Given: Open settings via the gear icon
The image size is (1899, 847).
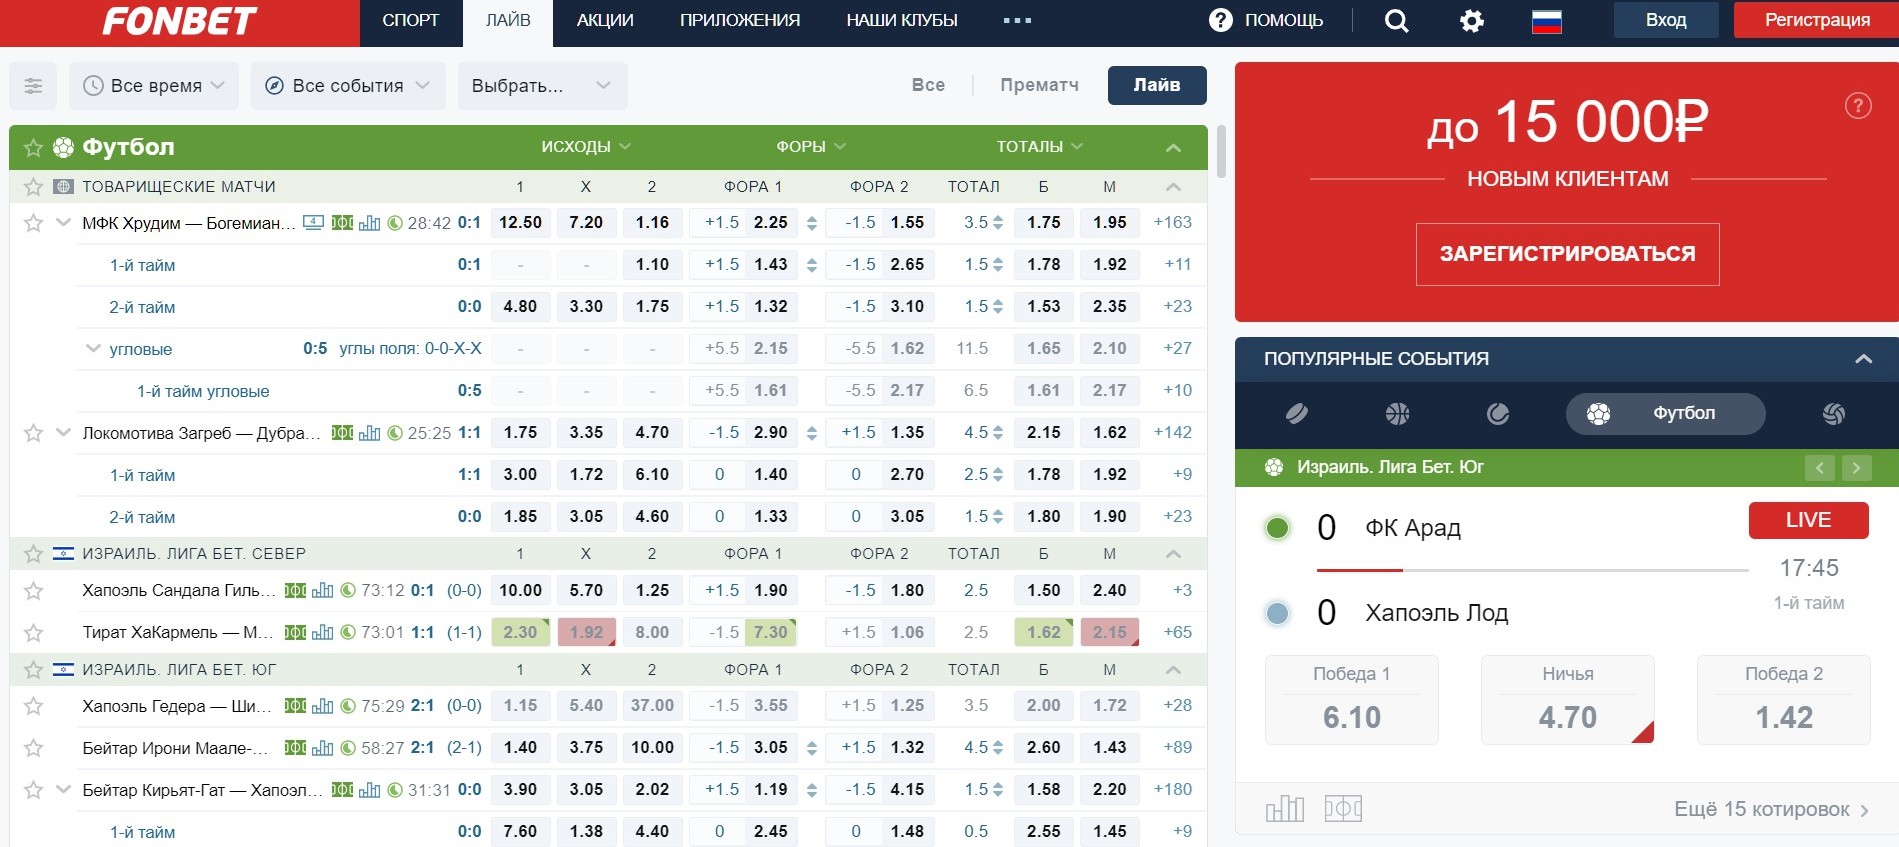Looking at the screenshot, I should pyautogui.click(x=1472, y=21).
